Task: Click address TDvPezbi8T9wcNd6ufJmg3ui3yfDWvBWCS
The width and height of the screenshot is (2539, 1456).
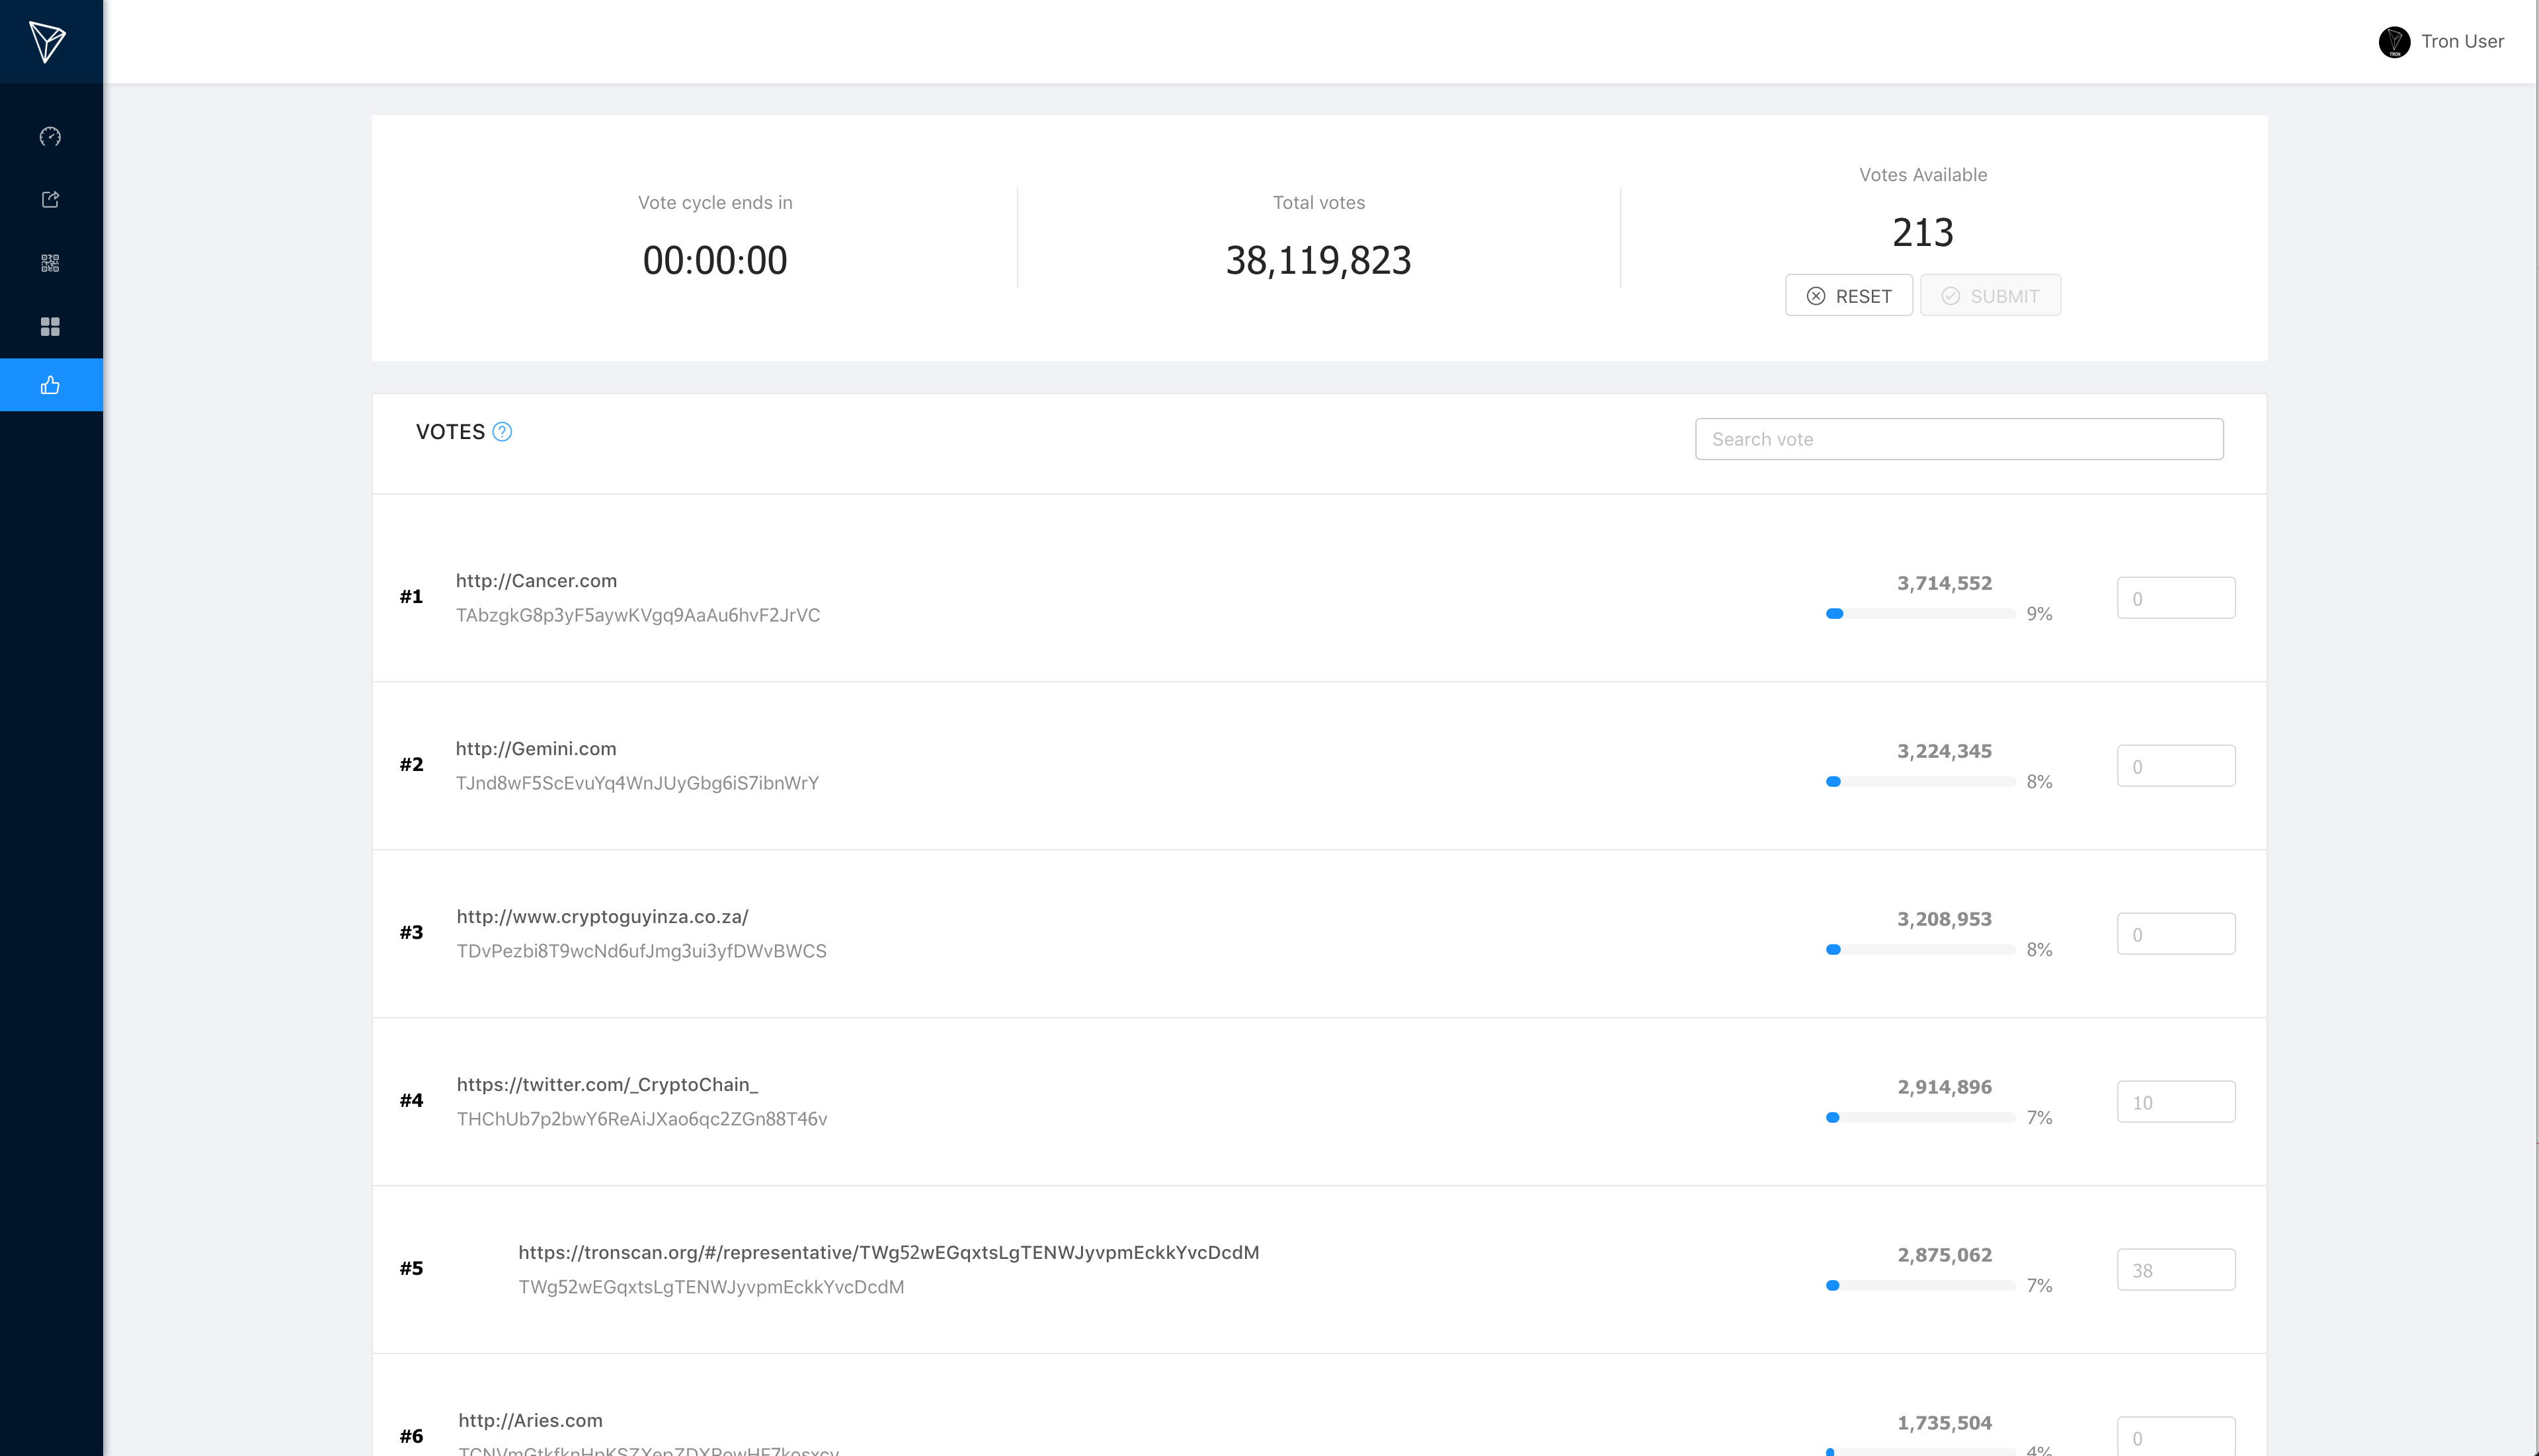Action: 641,951
